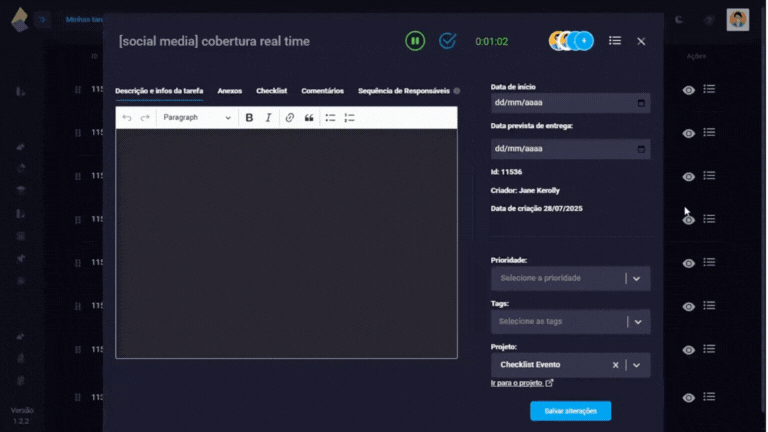Open the Checklist tab
This screenshot has width=768, height=432.
pyautogui.click(x=271, y=91)
